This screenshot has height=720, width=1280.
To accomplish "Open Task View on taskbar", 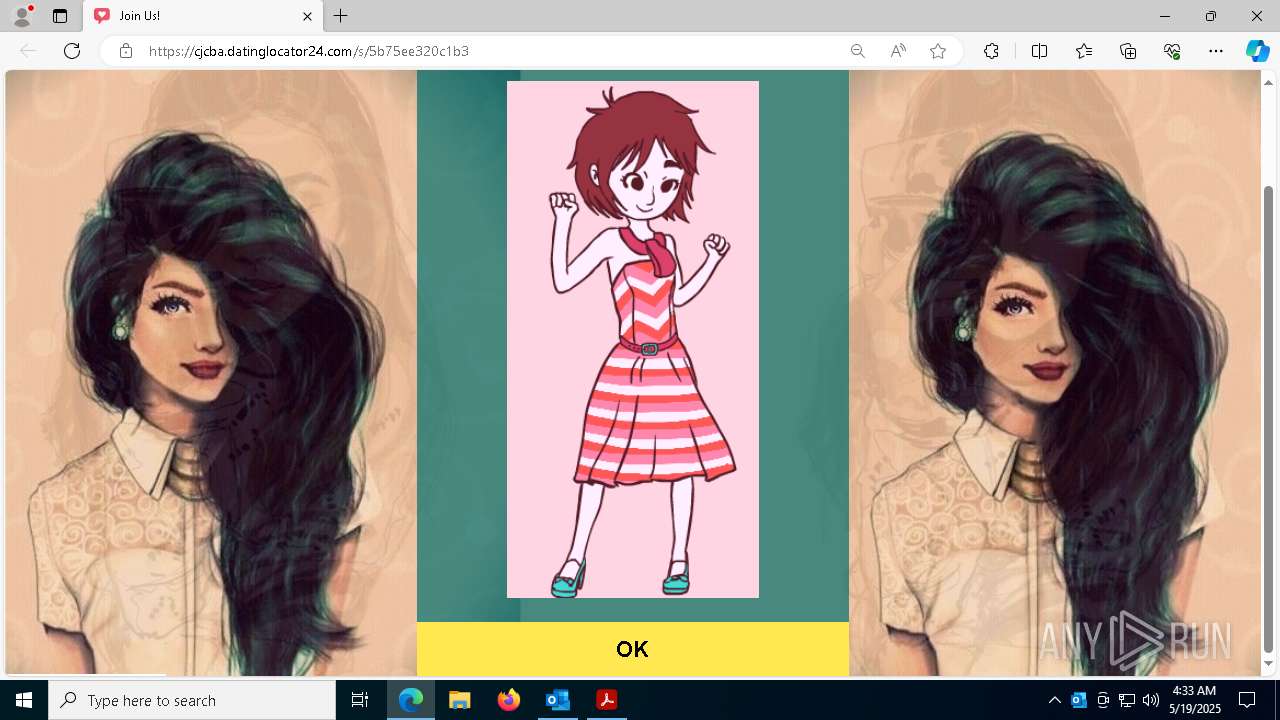I will pyautogui.click(x=360, y=700).
